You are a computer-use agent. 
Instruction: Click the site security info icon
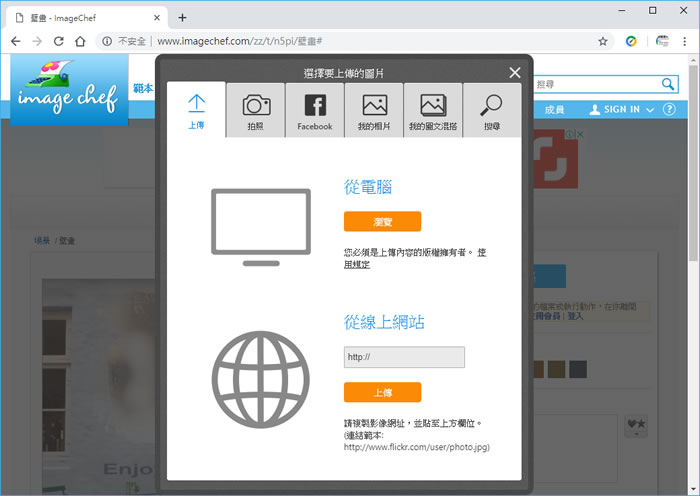pyautogui.click(x=107, y=42)
